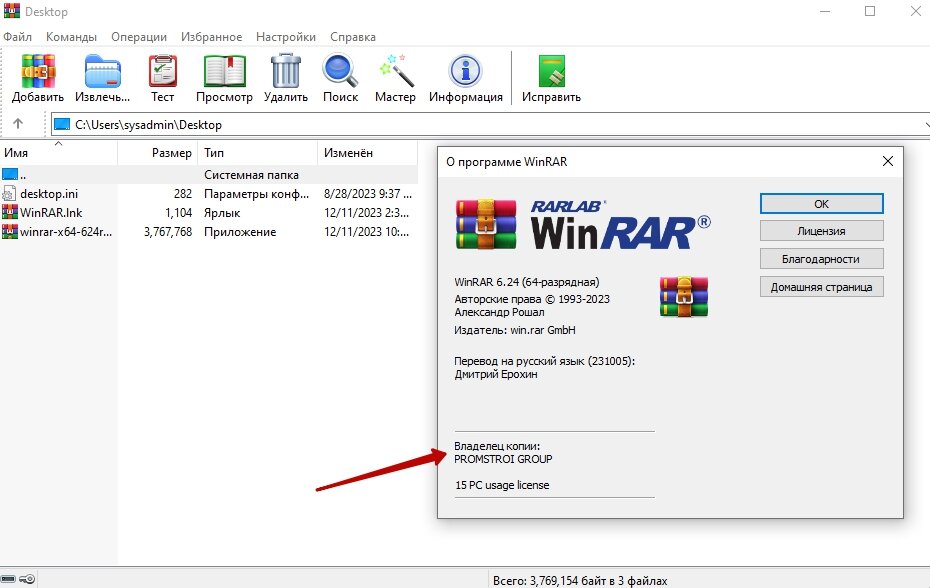
Task: Run the Тест archive test tool
Action: pyautogui.click(x=163, y=71)
